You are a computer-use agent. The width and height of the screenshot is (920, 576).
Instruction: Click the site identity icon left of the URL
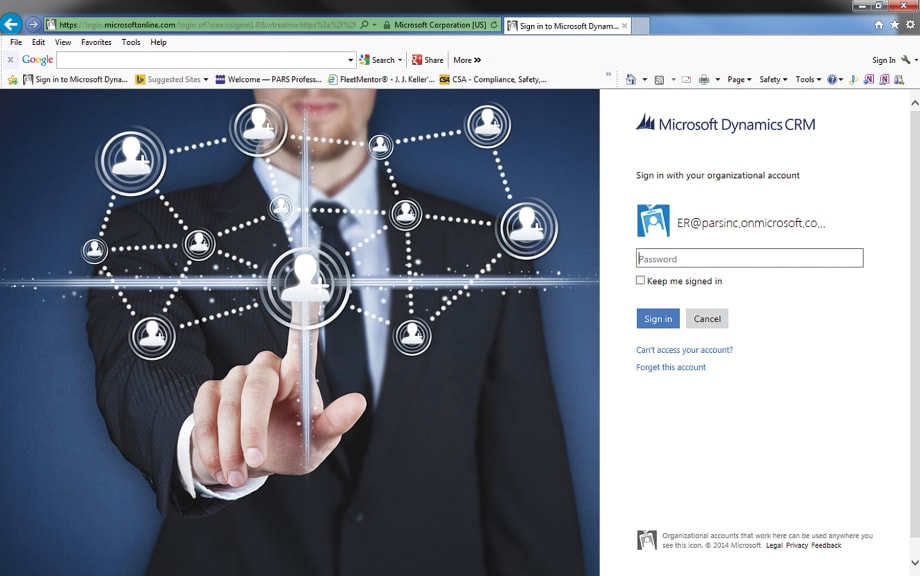point(51,25)
